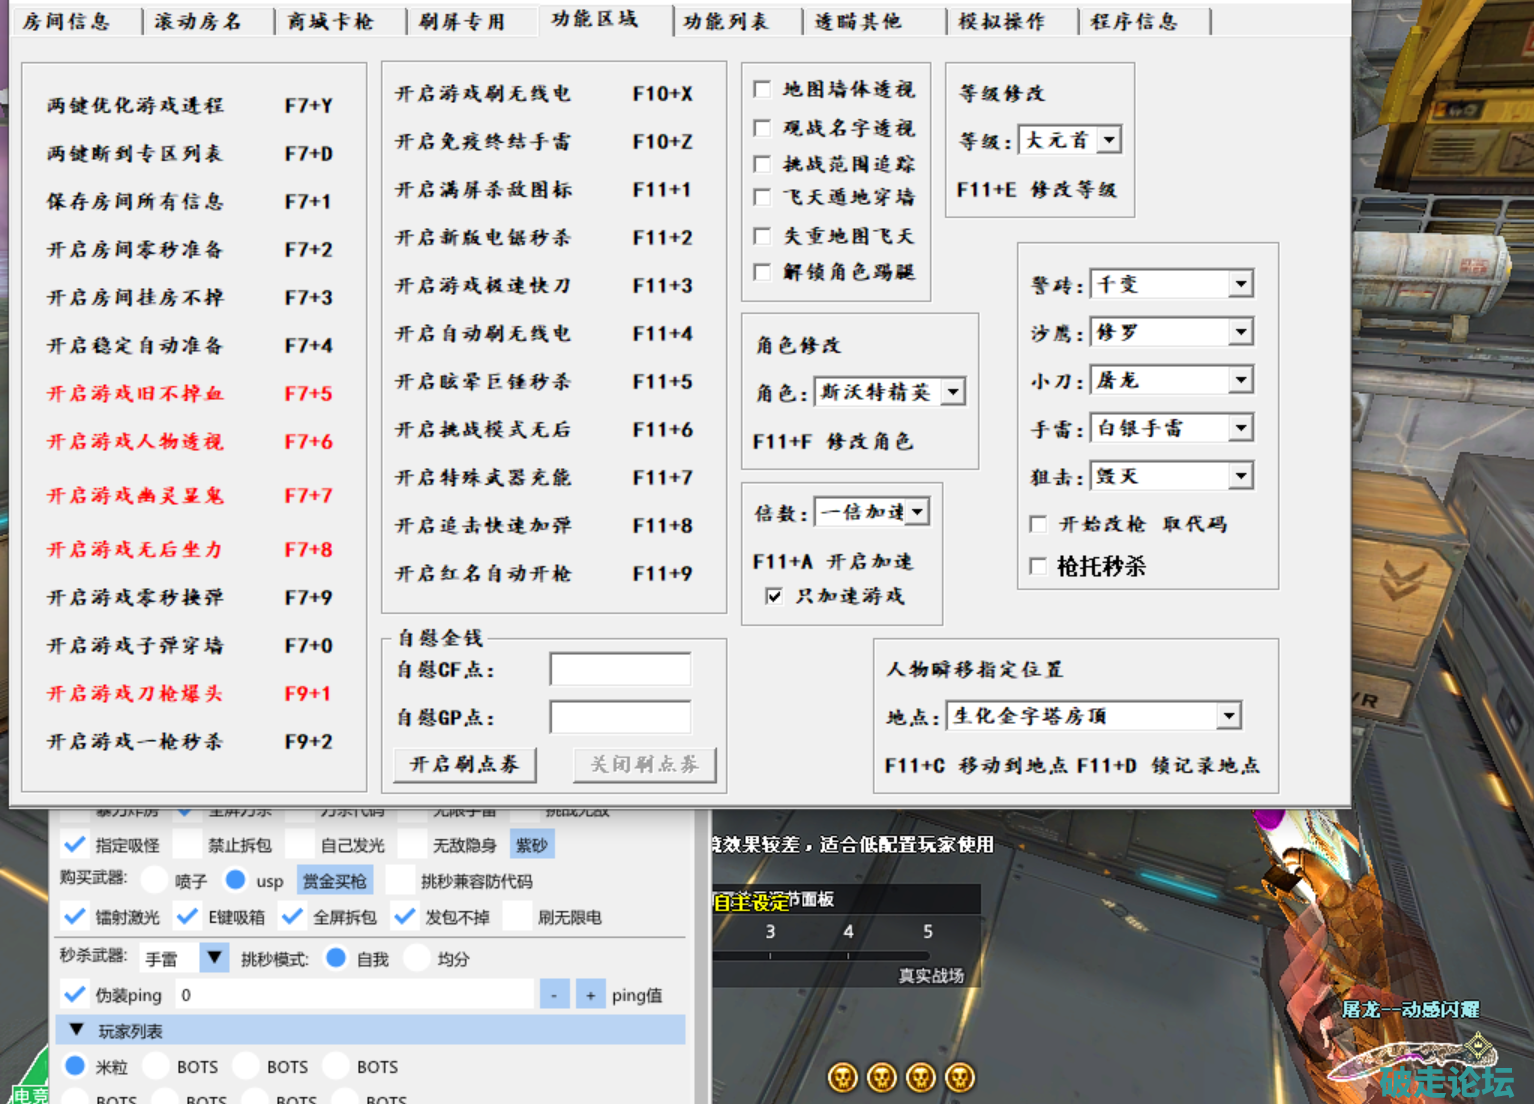Collapse the 玩家列表 section
1534x1104 pixels.
click(76, 1030)
